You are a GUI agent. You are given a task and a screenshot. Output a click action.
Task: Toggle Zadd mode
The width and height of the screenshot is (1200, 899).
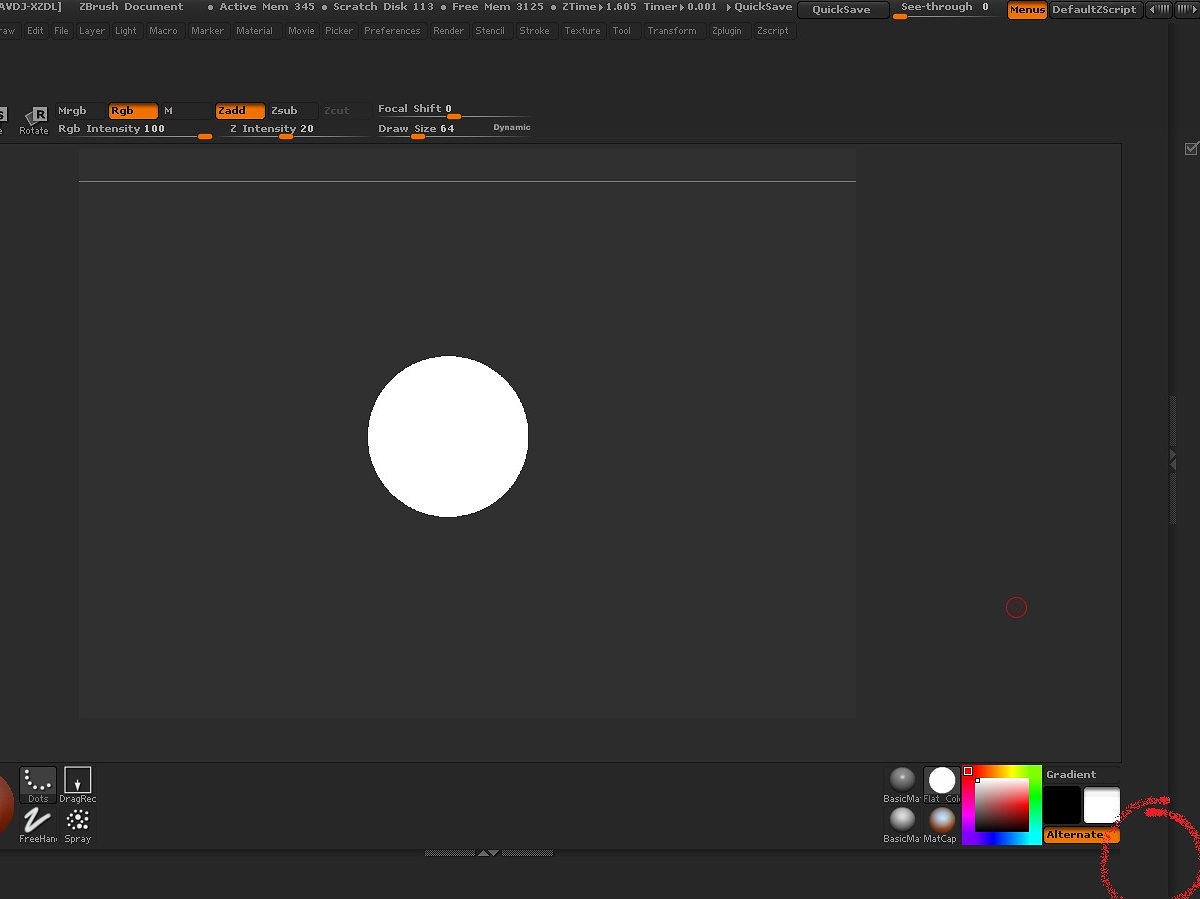click(240, 111)
